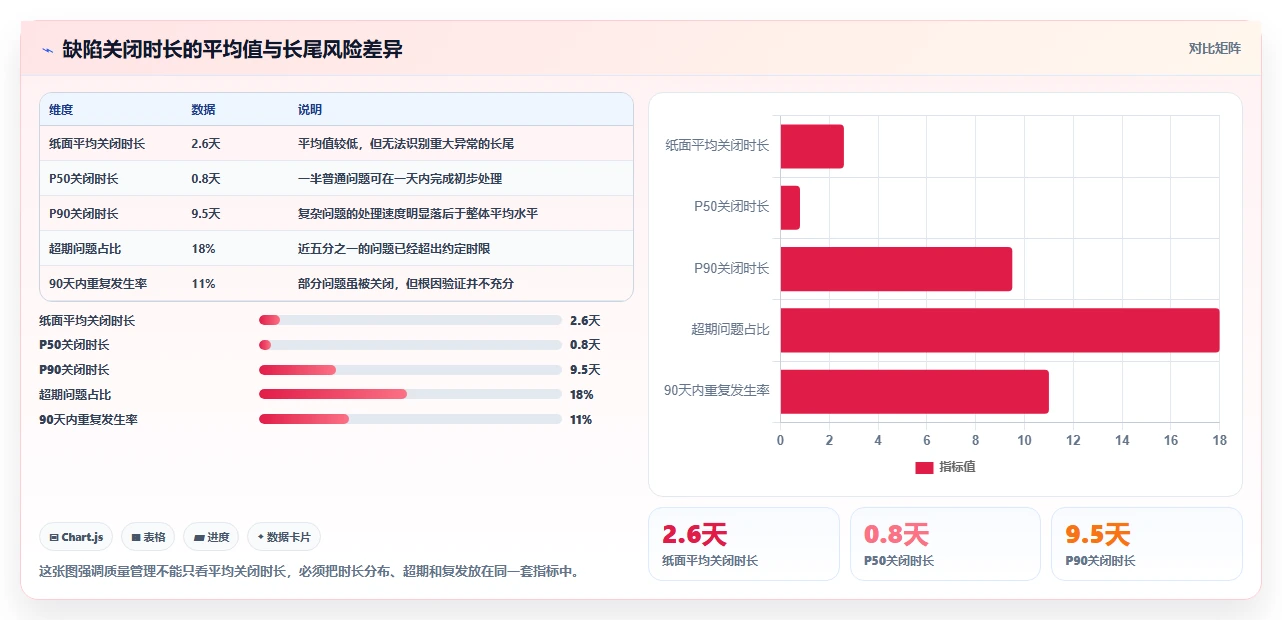This screenshot has height=620, width=1282.
Task: Click the 18% progress value label
Action: coord(582,395)
